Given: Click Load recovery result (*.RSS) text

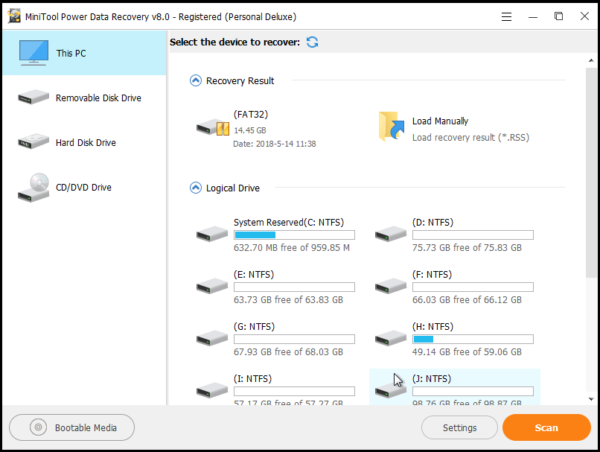Looking at the screenshot, I should [471, 137].
